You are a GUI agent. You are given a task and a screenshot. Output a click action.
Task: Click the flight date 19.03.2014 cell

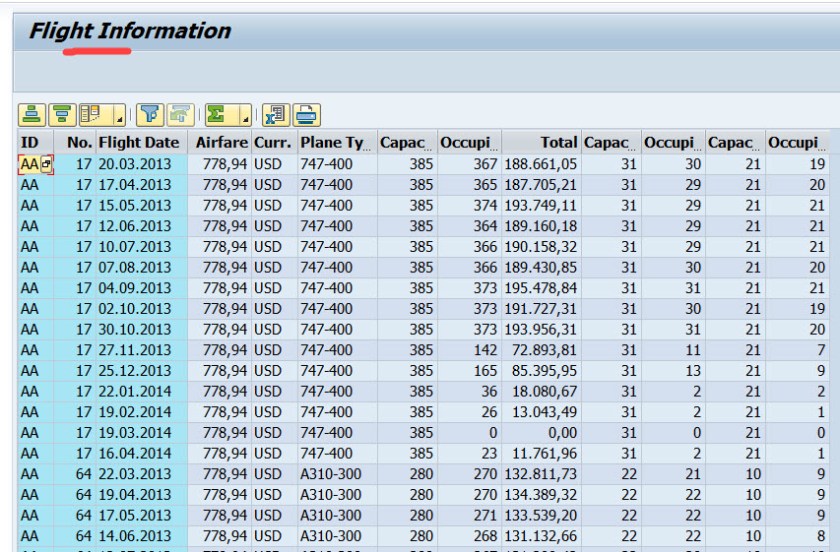pos(134,433)
